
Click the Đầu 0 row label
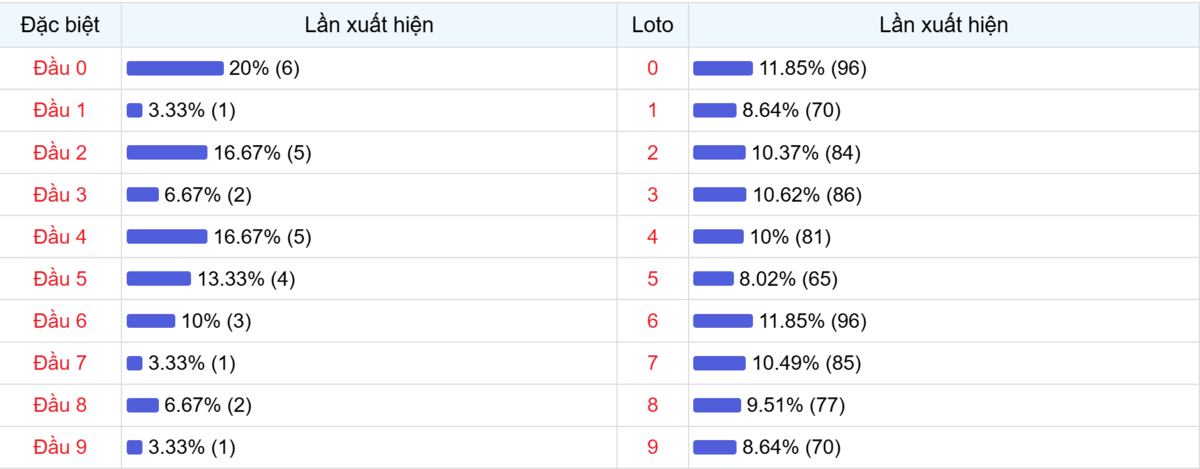tap(60, 68)
